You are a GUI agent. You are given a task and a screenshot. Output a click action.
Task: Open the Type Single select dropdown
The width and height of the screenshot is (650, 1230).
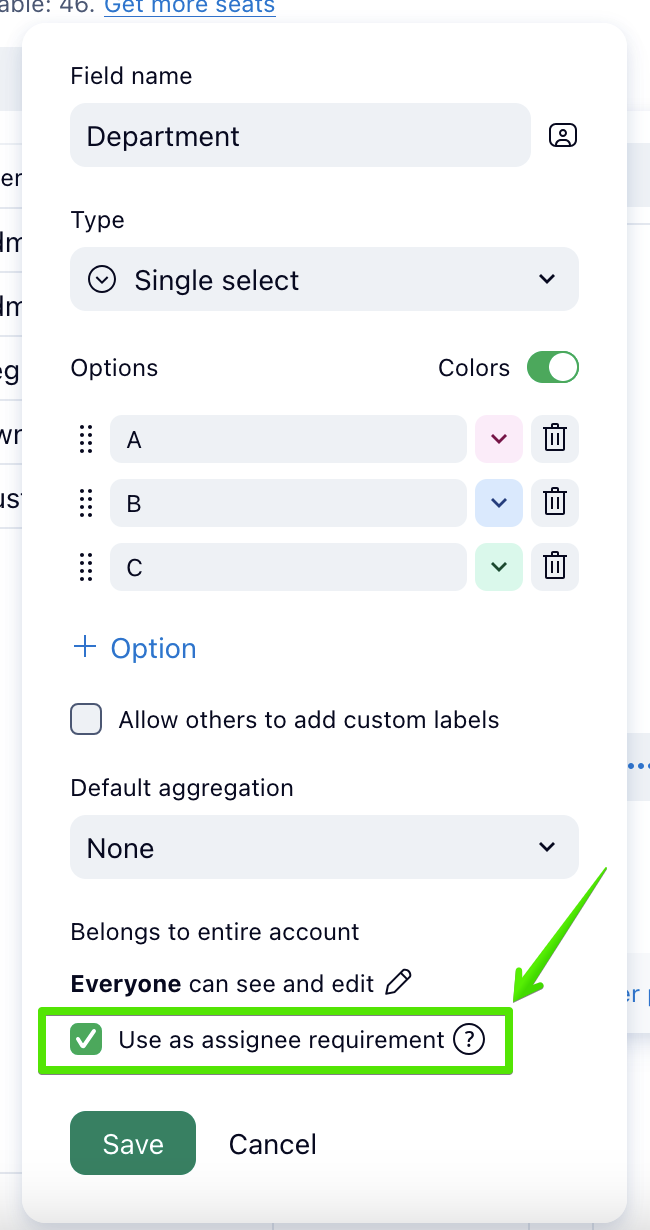pos(324,280)
